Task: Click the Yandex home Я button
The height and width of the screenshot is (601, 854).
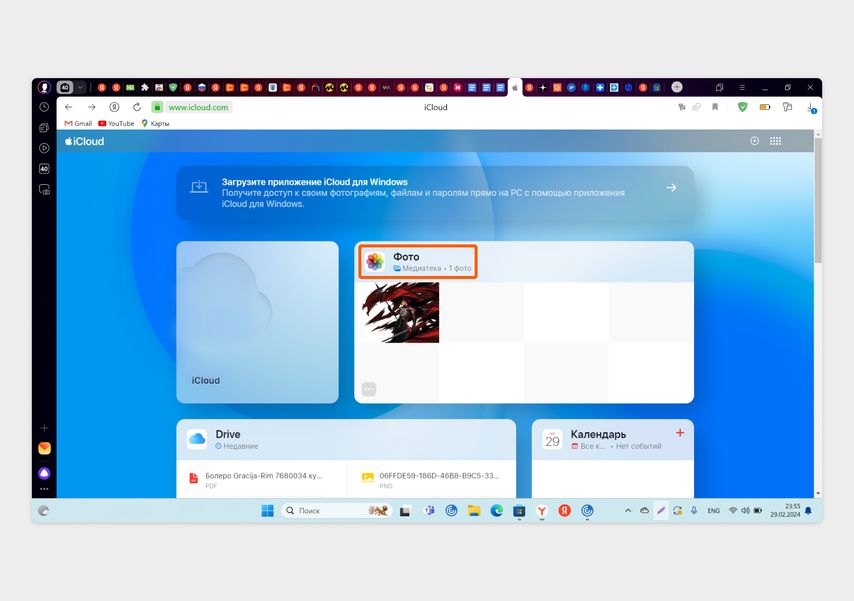Action: 114,107
